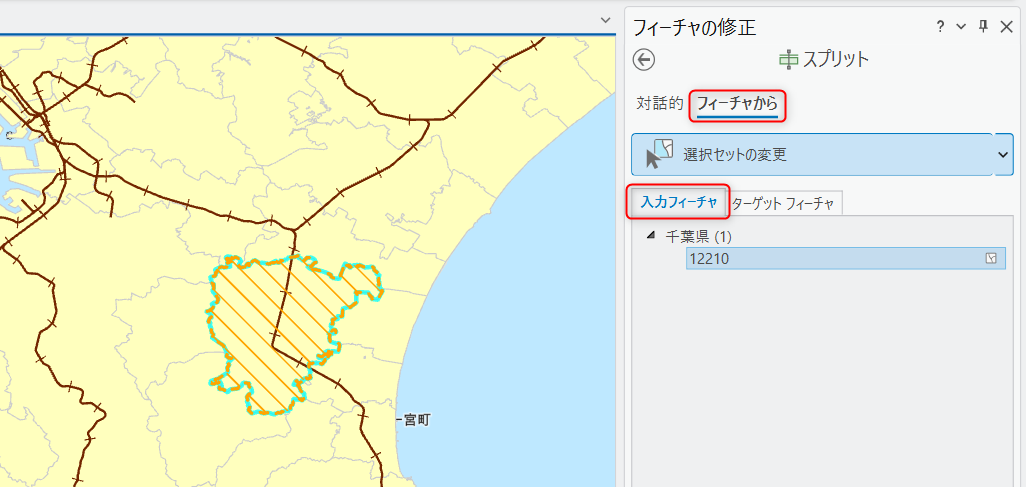This screenshot has height=487, width=1026.
Task: Select the フィーチャから tab
Action: coord(737,103)
